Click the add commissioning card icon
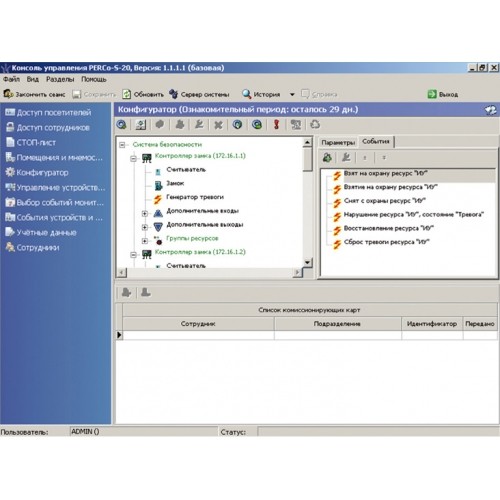This screenshot has width=500, height=500. point(126,293)
